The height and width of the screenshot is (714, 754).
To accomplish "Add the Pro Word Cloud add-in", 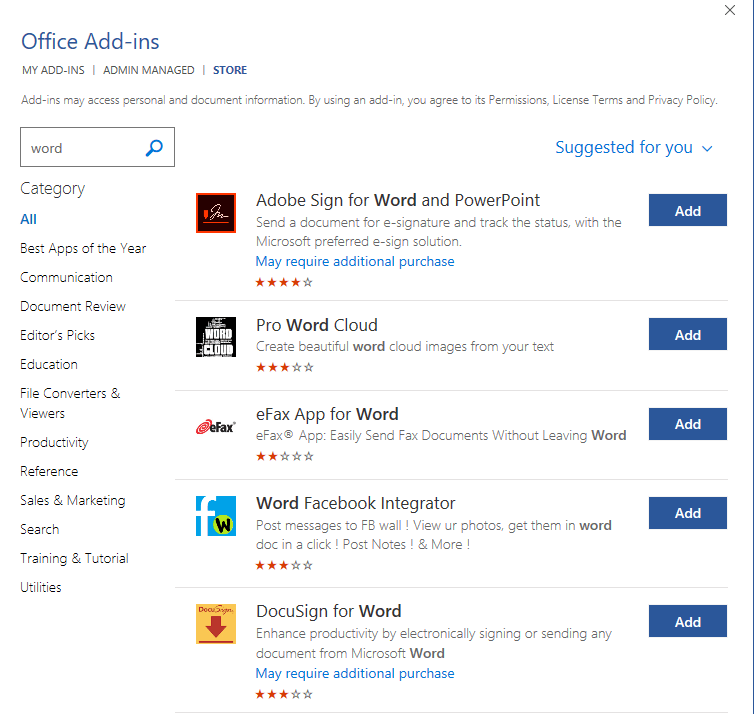I will click(x=687, y=335).
